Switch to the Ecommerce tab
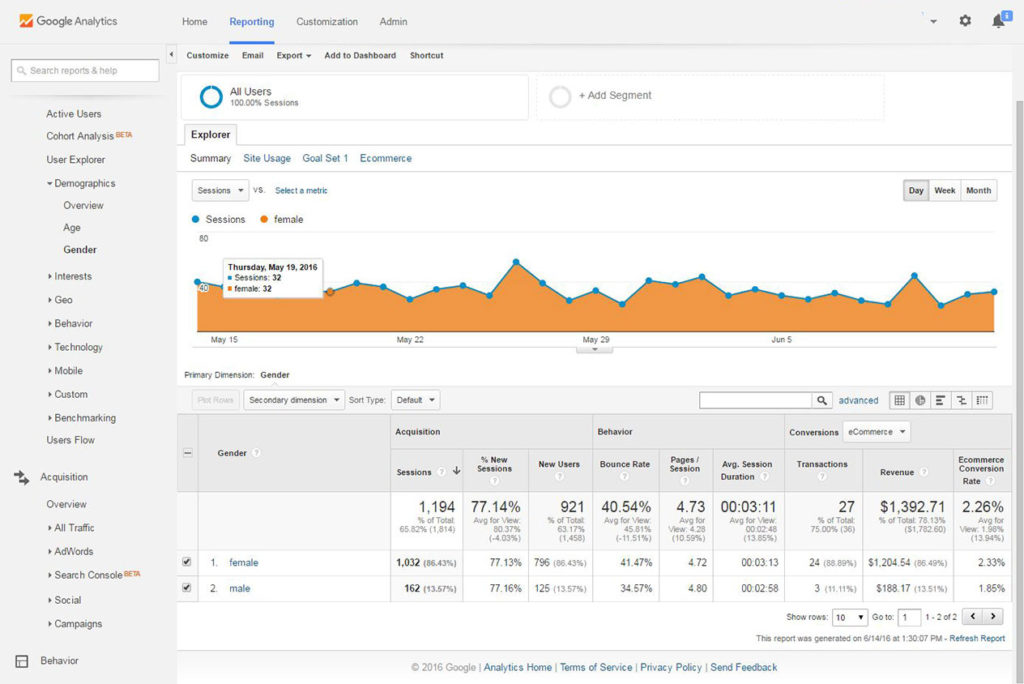1024x684 pixels. click(385, 158)
